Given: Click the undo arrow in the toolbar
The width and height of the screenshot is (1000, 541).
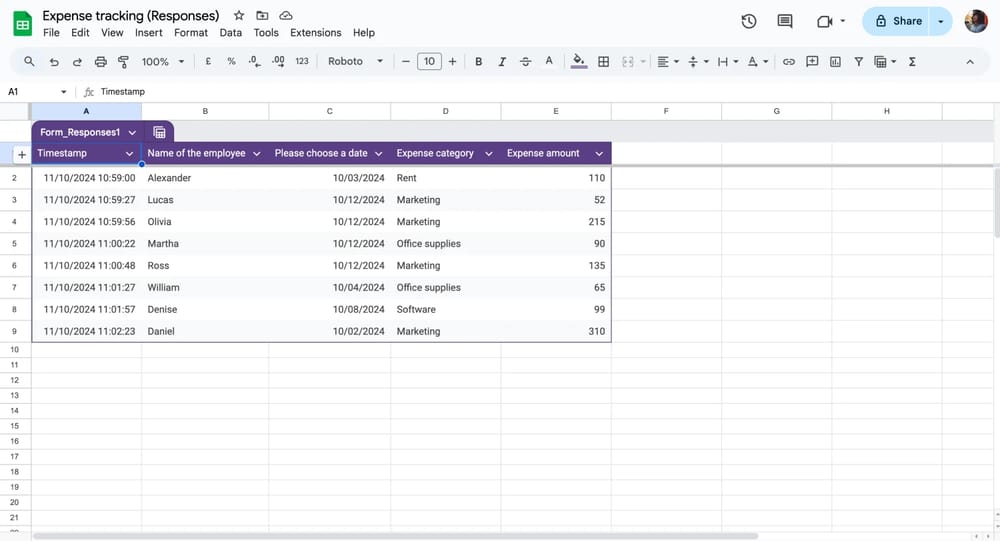Looking at the screenshot, I should click(x=53, y=62).
